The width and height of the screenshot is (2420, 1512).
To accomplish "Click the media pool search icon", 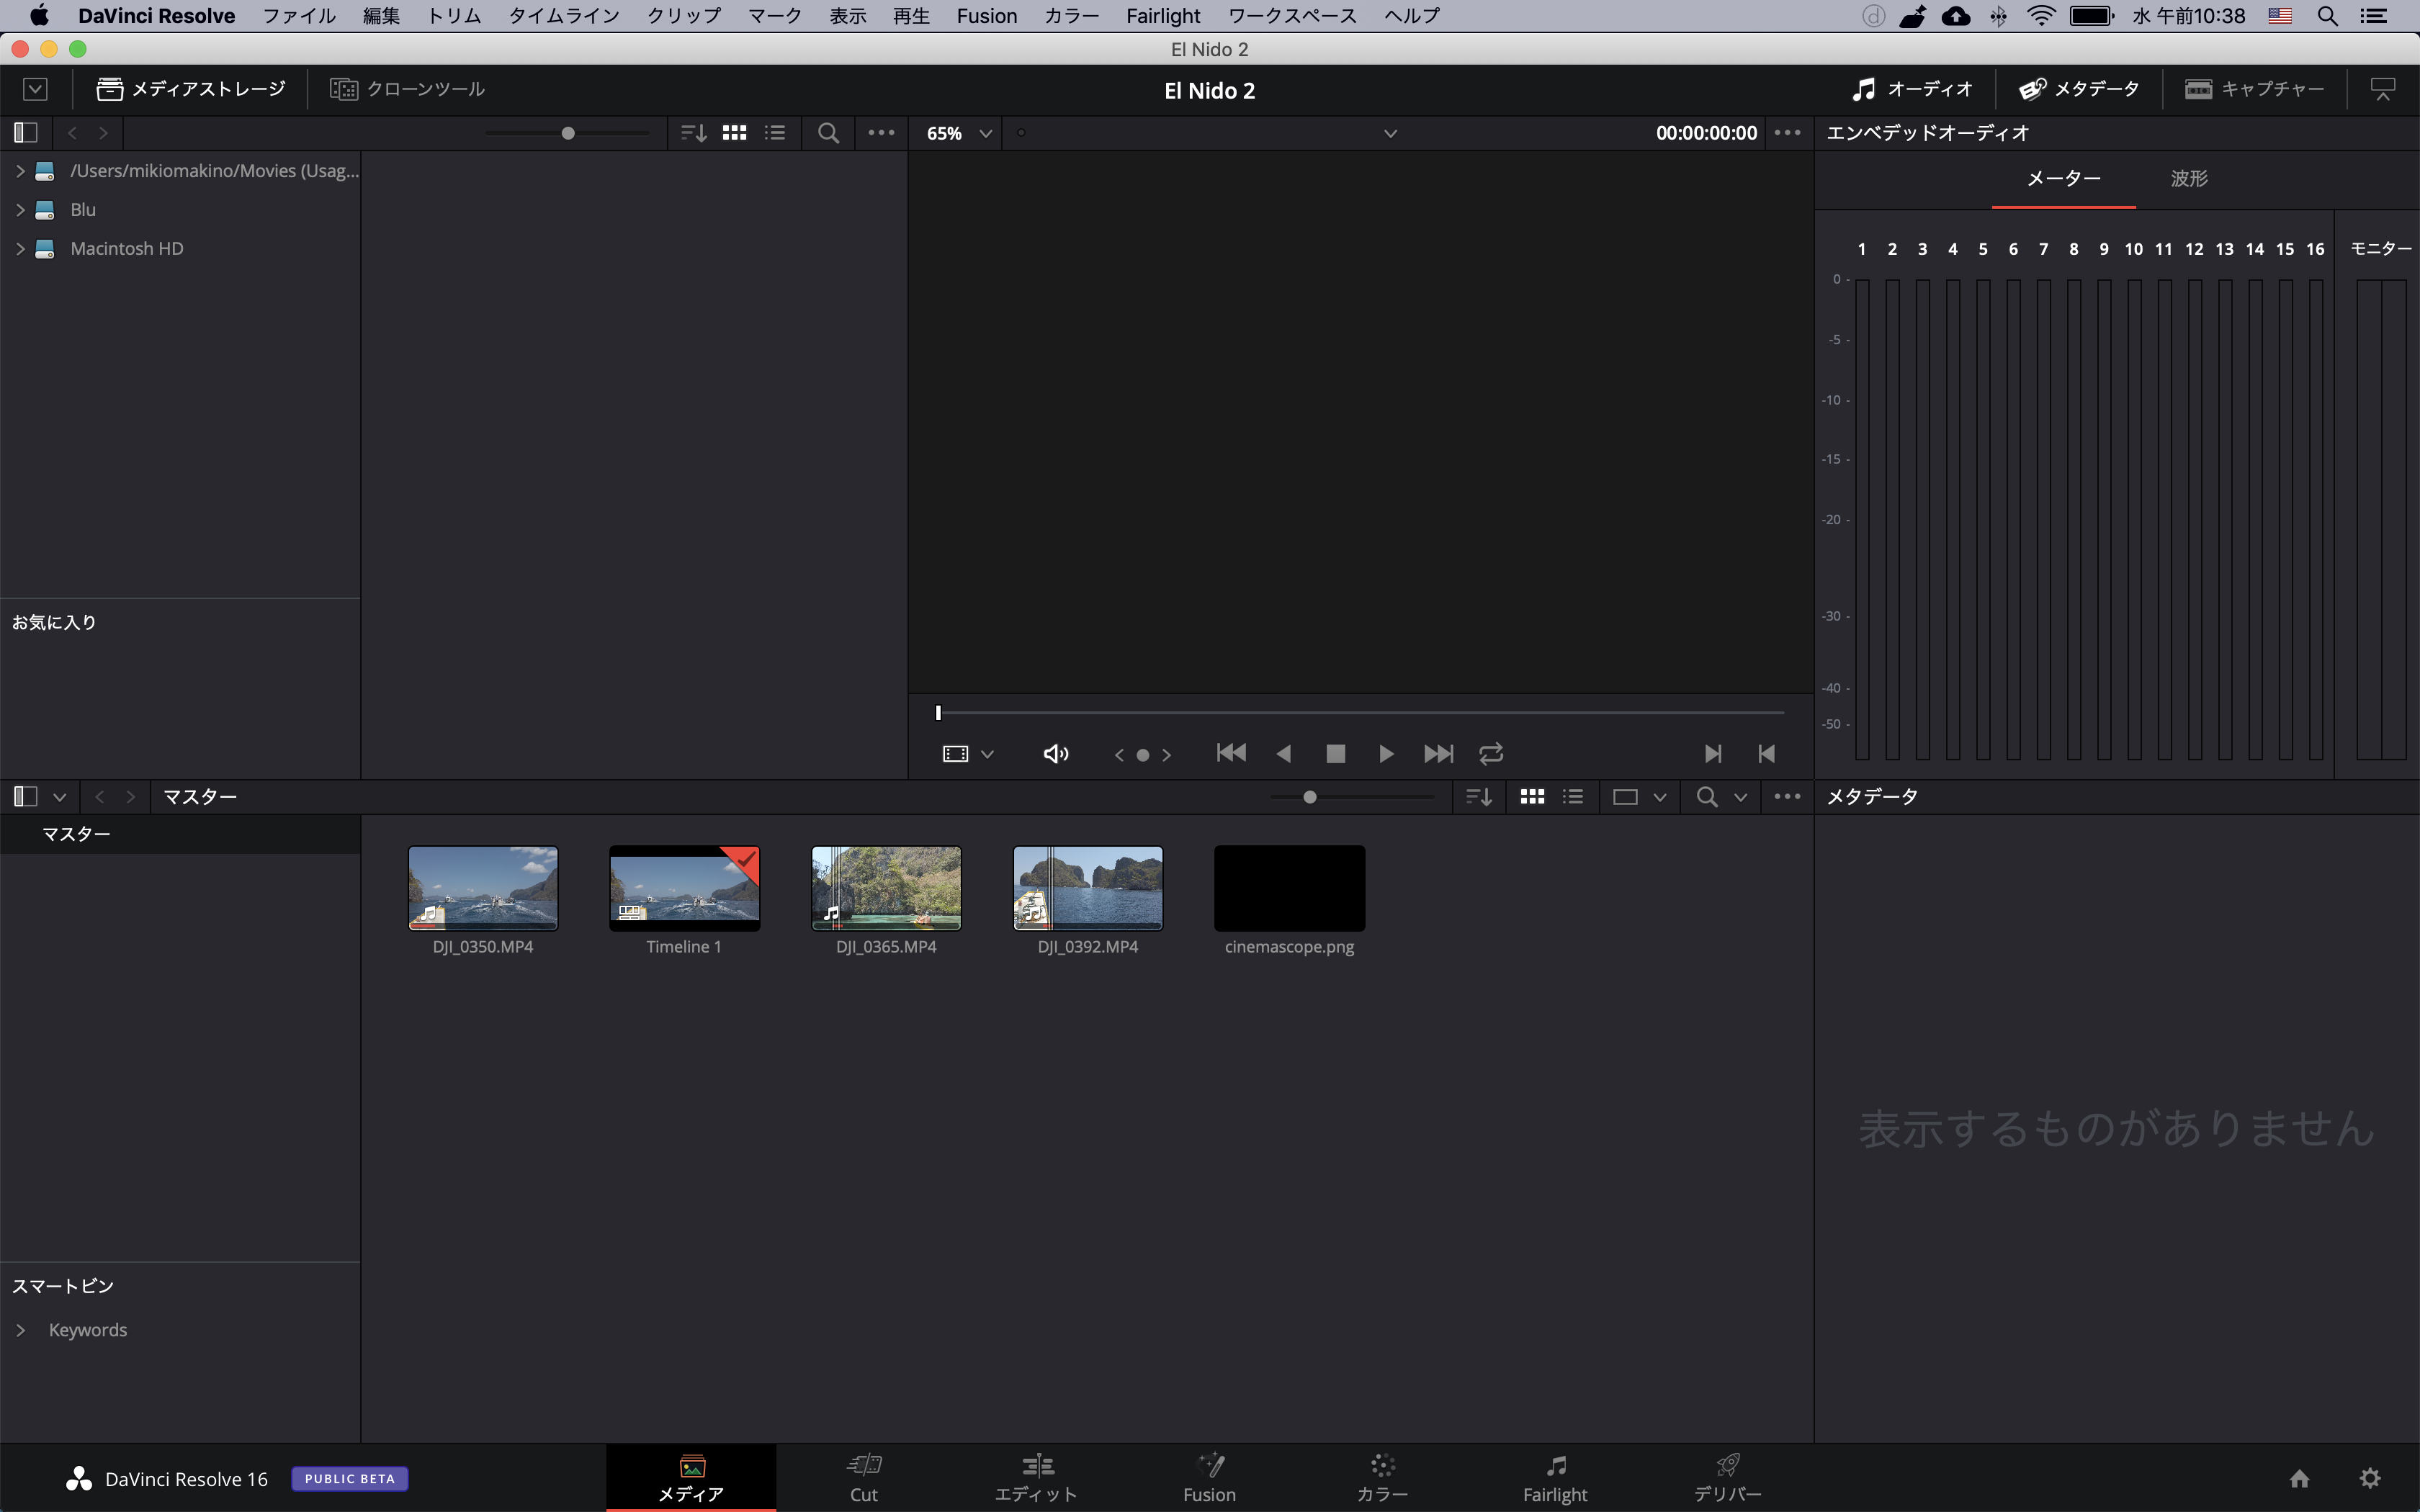I will [x=1707, y=797].
